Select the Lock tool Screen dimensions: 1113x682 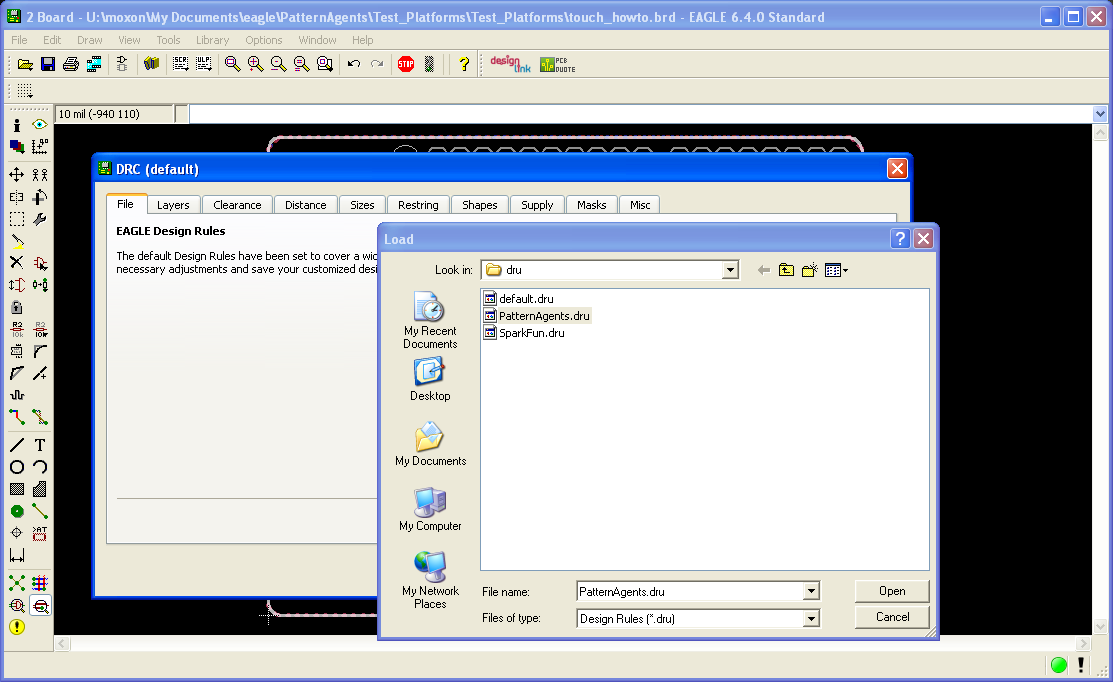[x=17, y=307]
